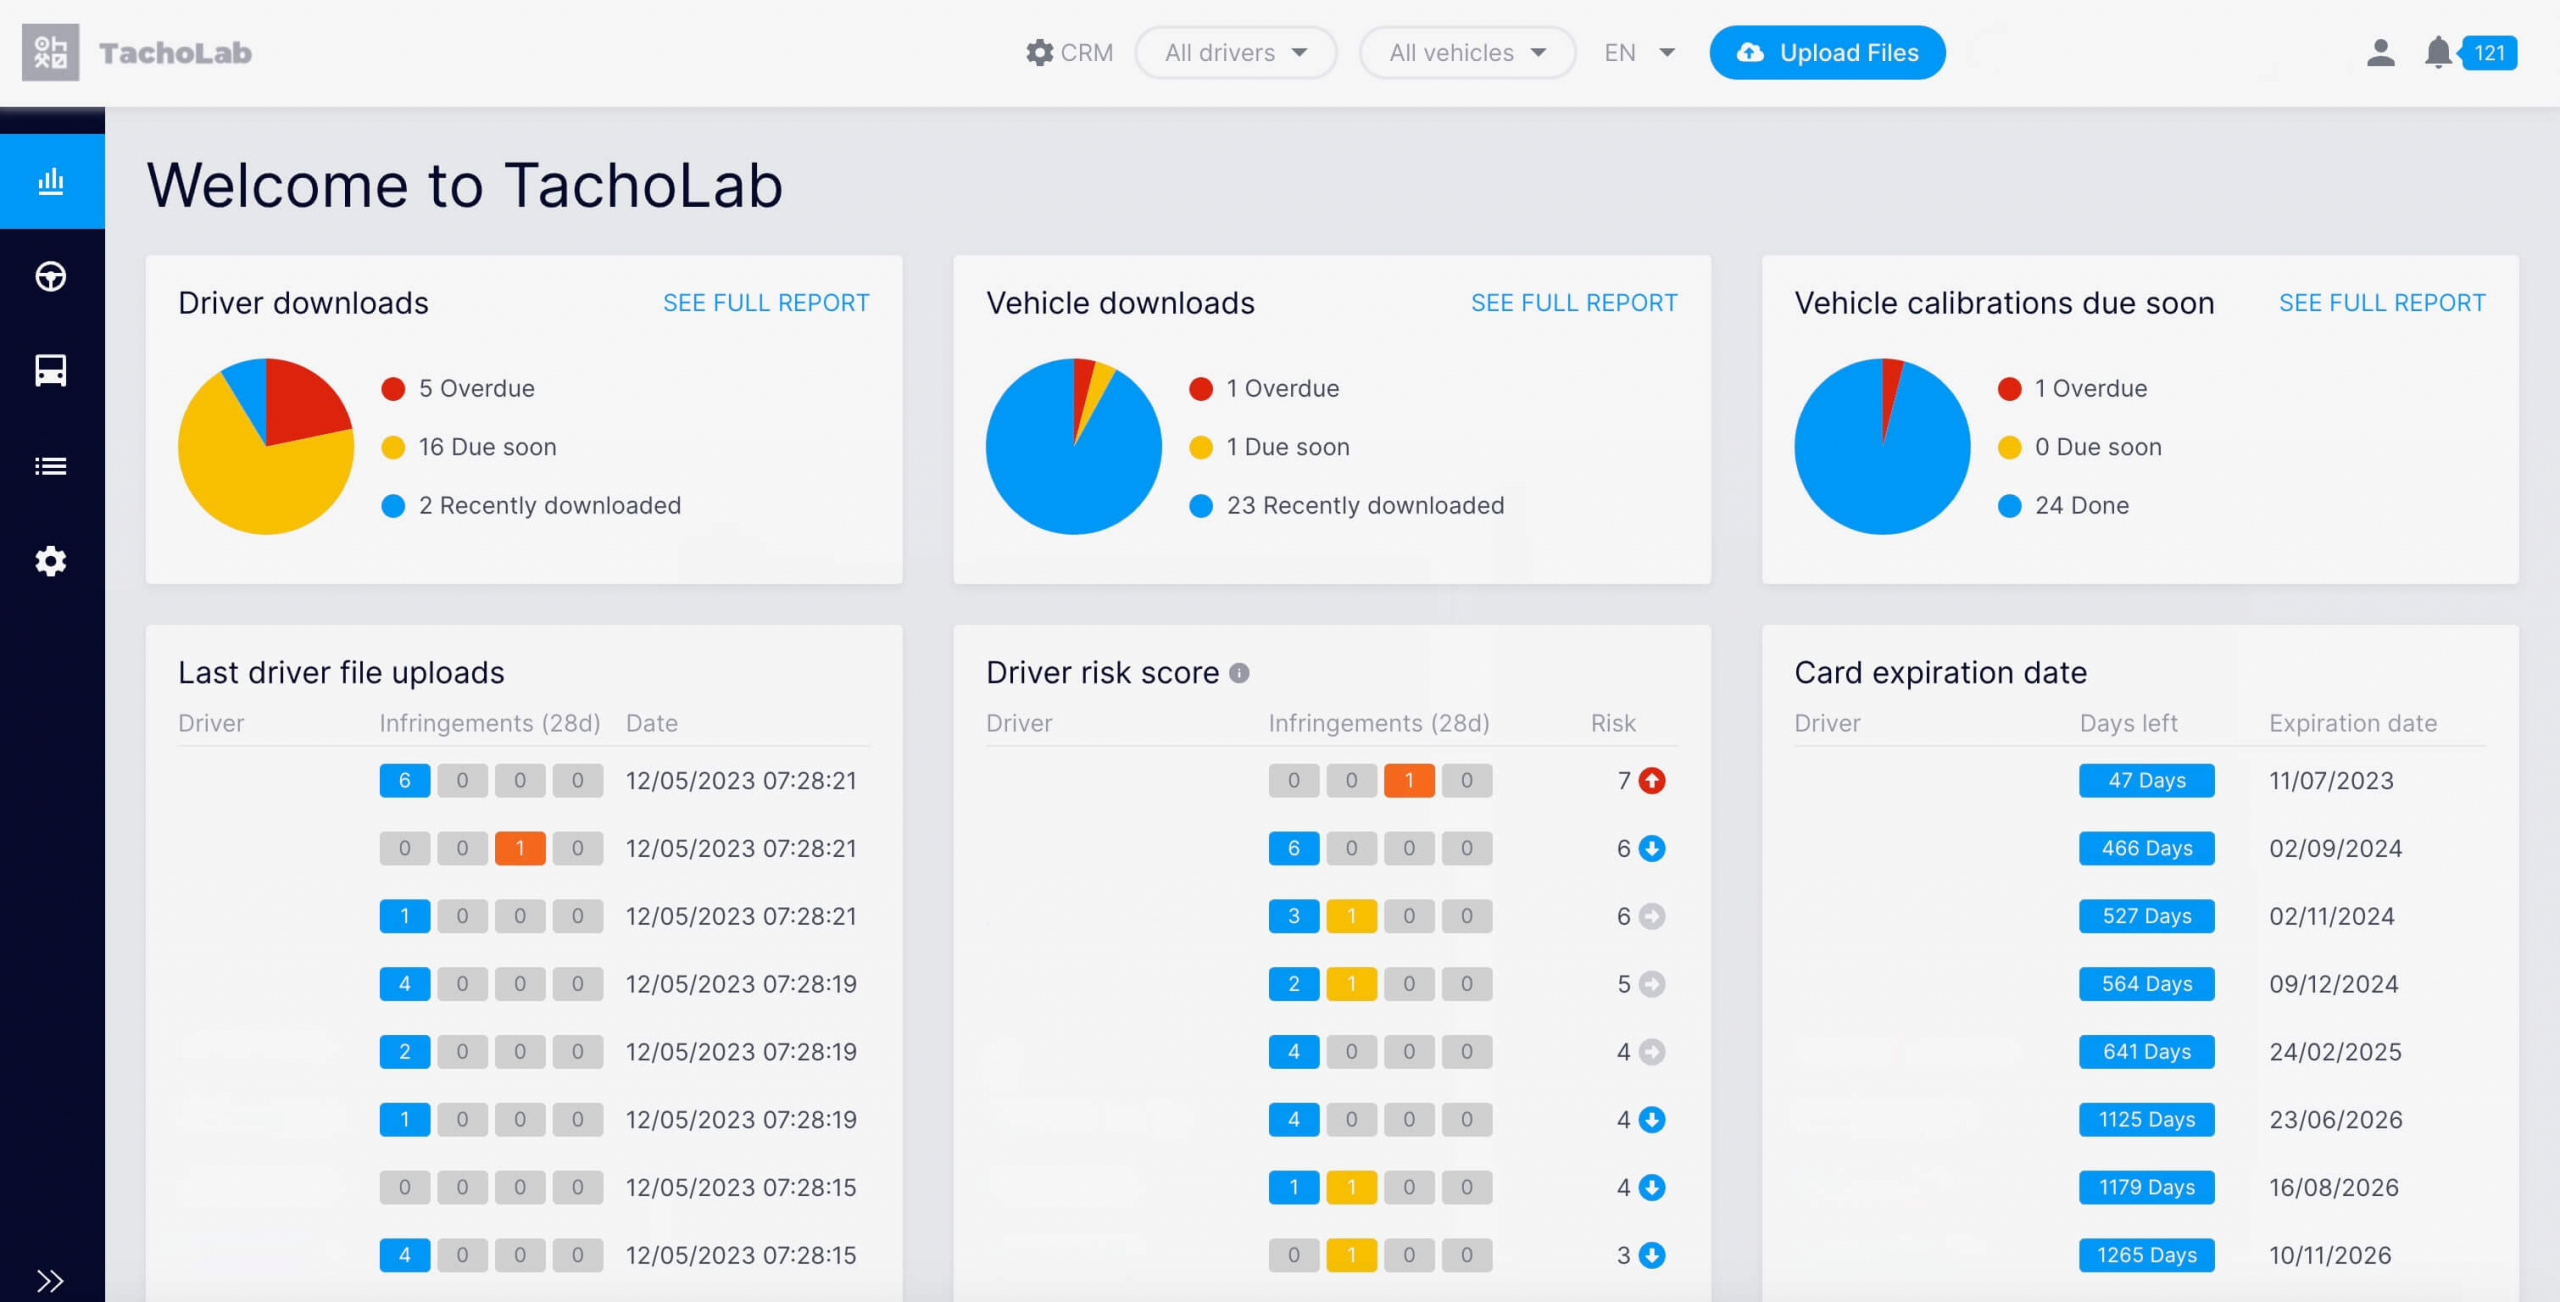Open the user profile icon
This screenshot has width=2560, height=1302.
2381,52
